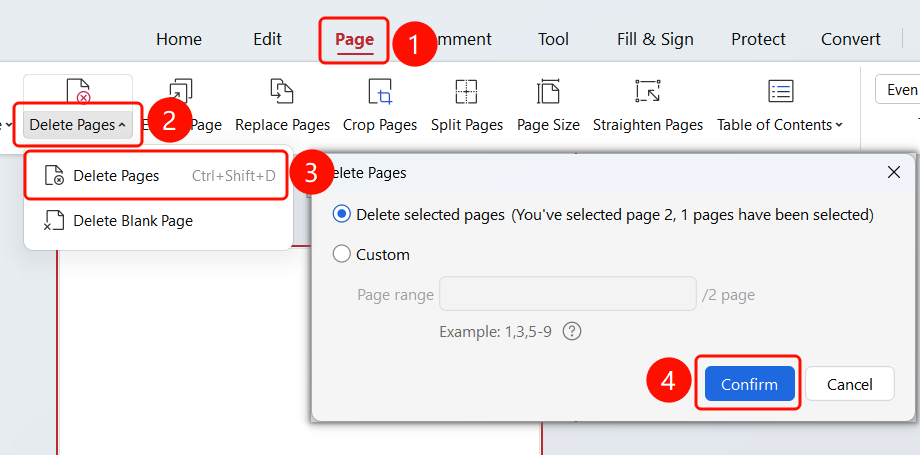Choose Delete Blank Page menu entry

(158, 221)
